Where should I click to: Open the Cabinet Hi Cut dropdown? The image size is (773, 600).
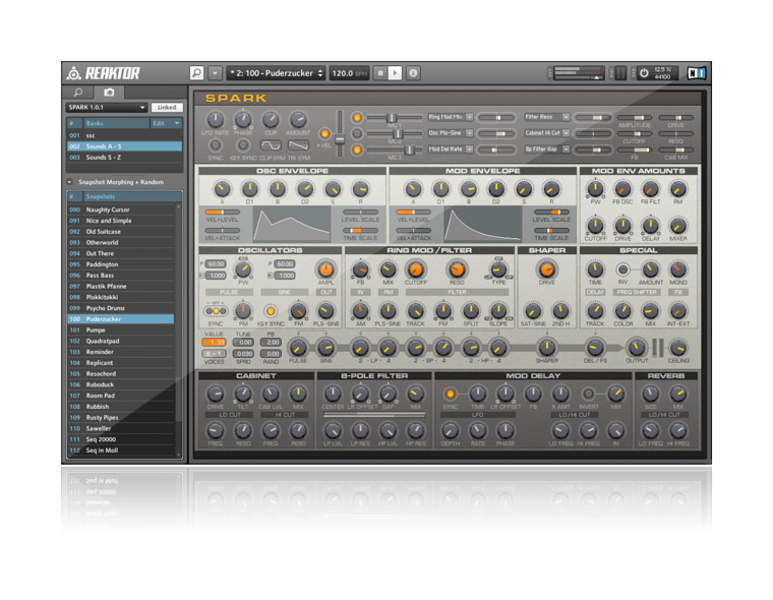(x=547, y=133)
